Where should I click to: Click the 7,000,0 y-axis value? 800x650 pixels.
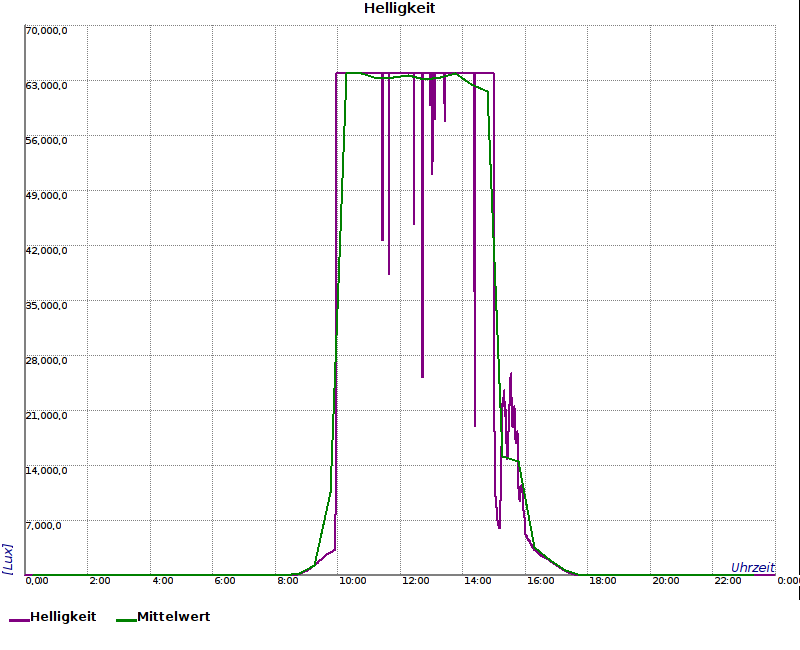(43, 526)
